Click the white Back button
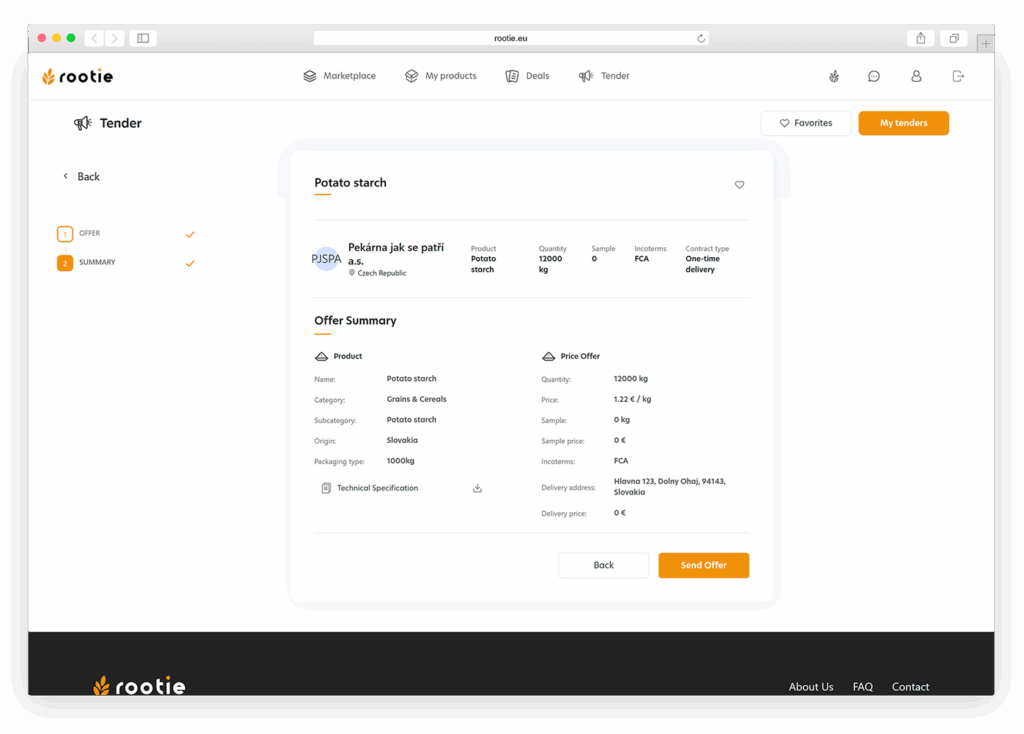1024x734 pixels. (603, 565)
